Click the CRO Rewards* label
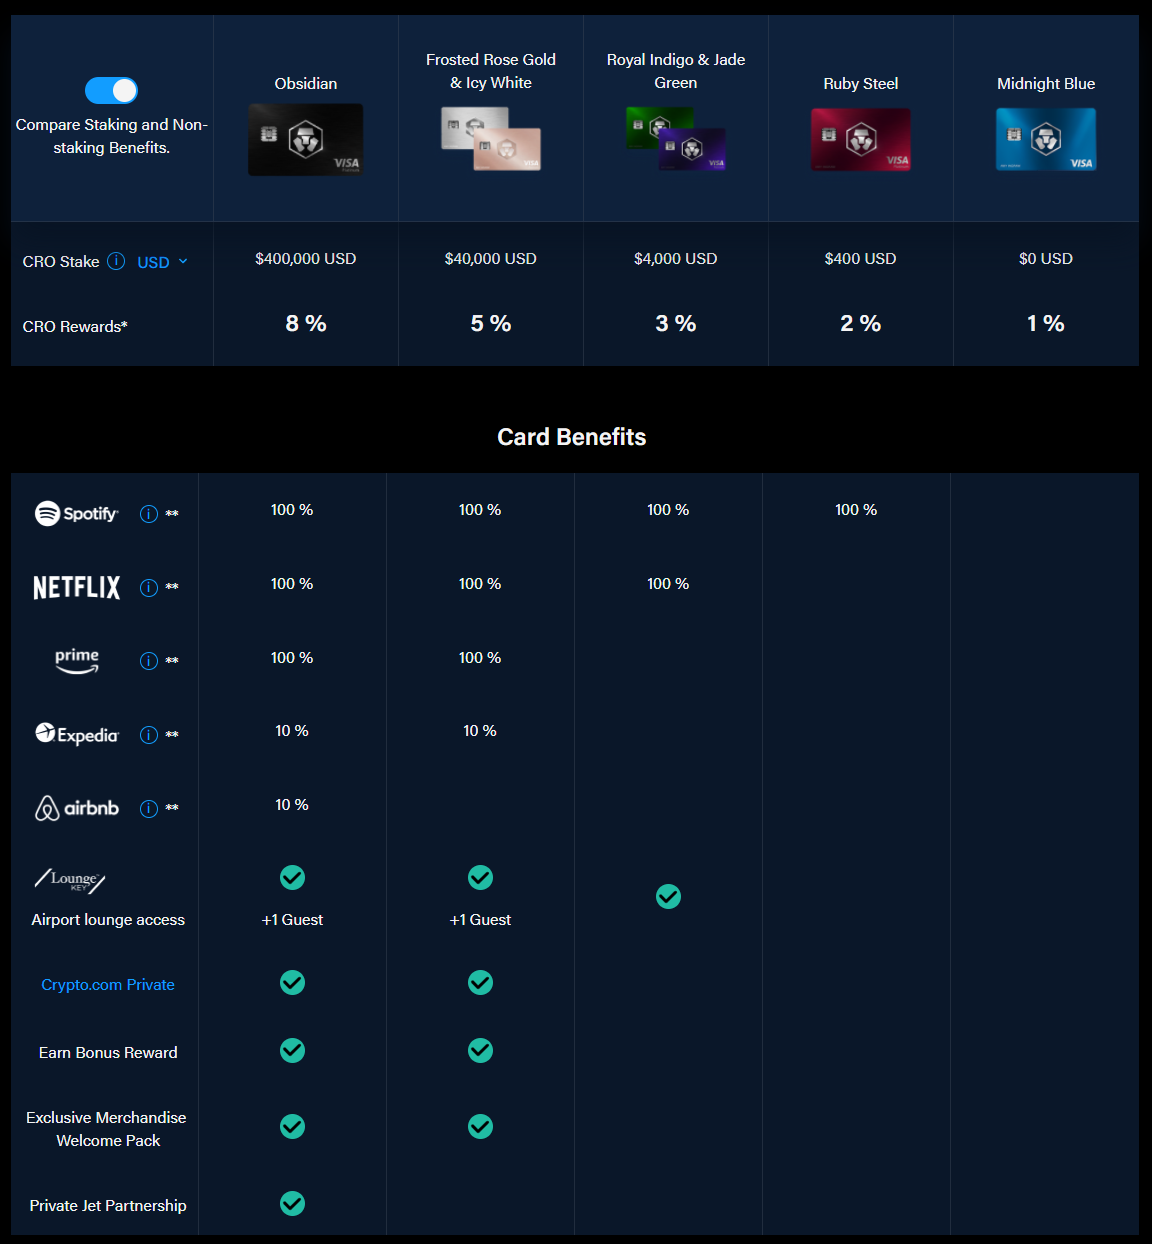1152x1244 pixels. point(75,327)
